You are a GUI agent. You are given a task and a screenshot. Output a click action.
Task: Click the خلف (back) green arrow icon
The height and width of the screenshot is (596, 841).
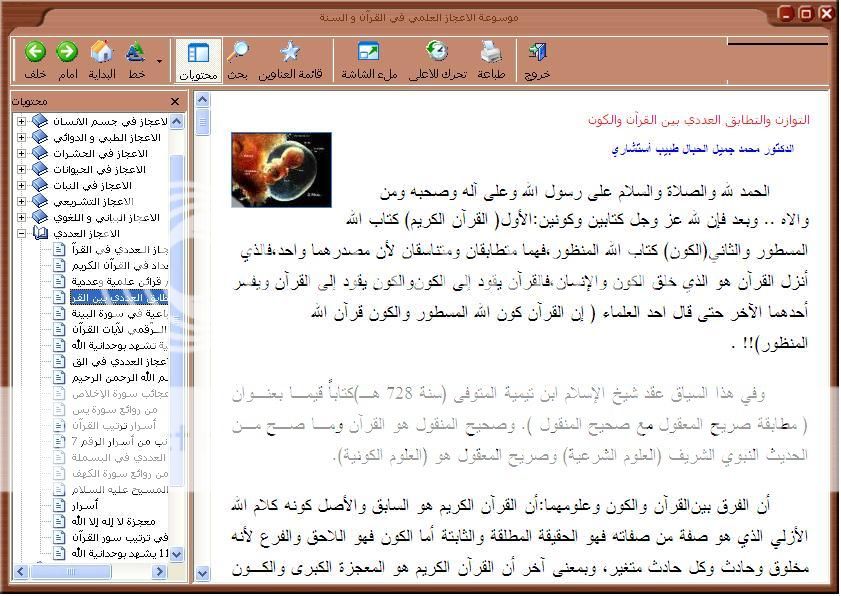[x=35, y=53]
